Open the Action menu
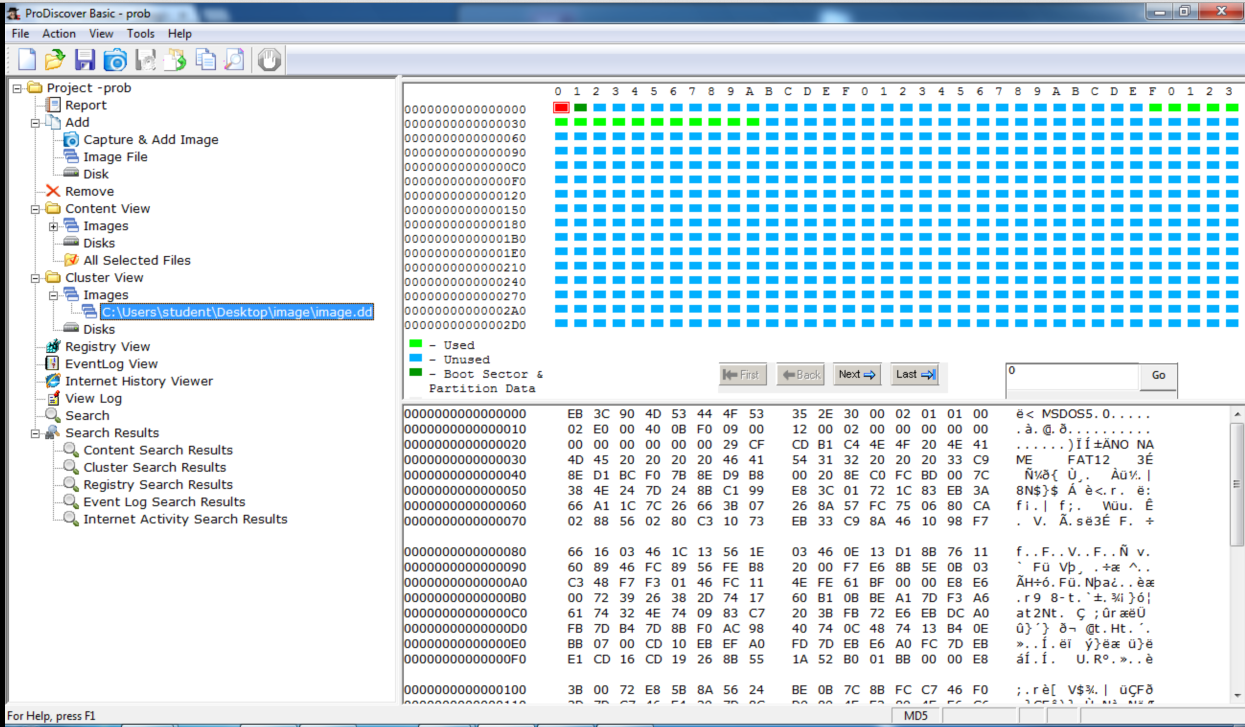The height and width of the screenshot is (727, 1245). click(x=59, y=33)
